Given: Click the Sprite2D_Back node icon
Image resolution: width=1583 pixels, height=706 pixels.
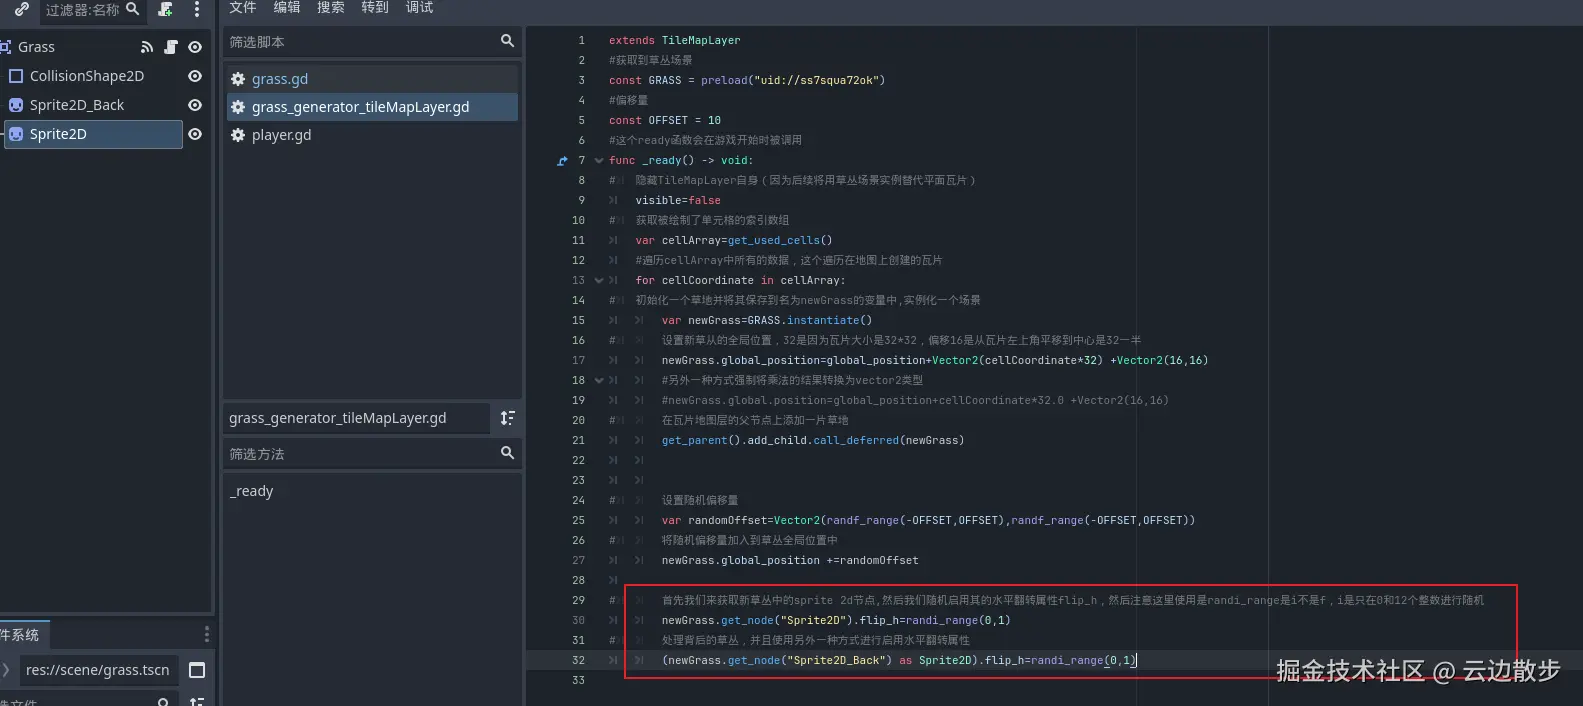Looking at the screenshot, I should click(x=16, y=105).
